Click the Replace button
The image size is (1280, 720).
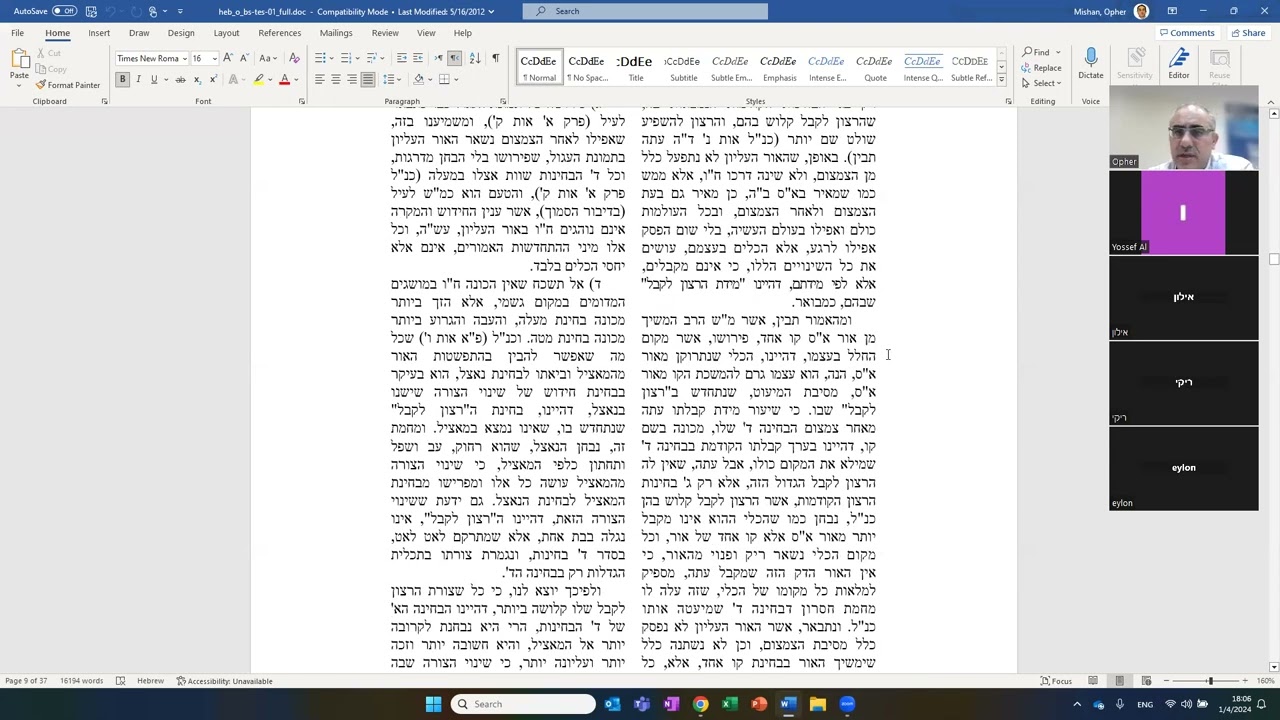coord(1042,68)
